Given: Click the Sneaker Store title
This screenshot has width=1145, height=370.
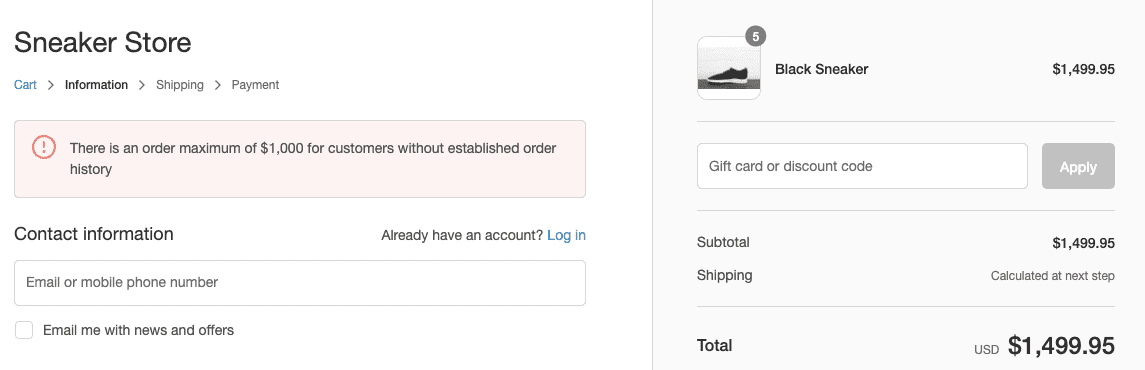Looking at the screenshot, I should point(102,42).
